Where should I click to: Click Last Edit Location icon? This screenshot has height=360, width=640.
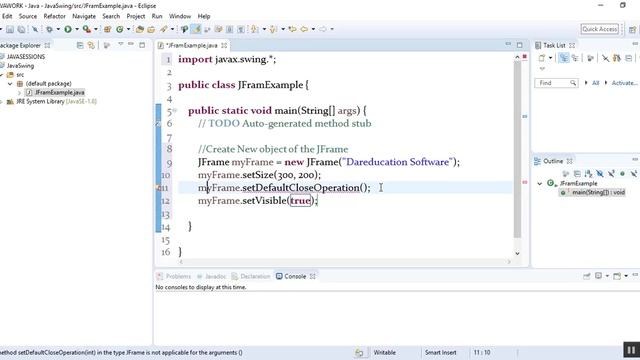[293, 29]
